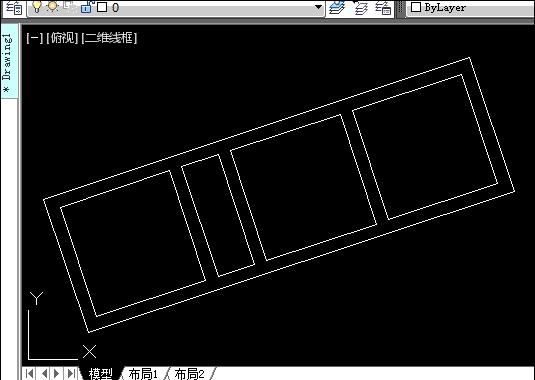Toggle the layer lightbulb on/off icon
Screen dimensions: 535x380
(37, 6)
